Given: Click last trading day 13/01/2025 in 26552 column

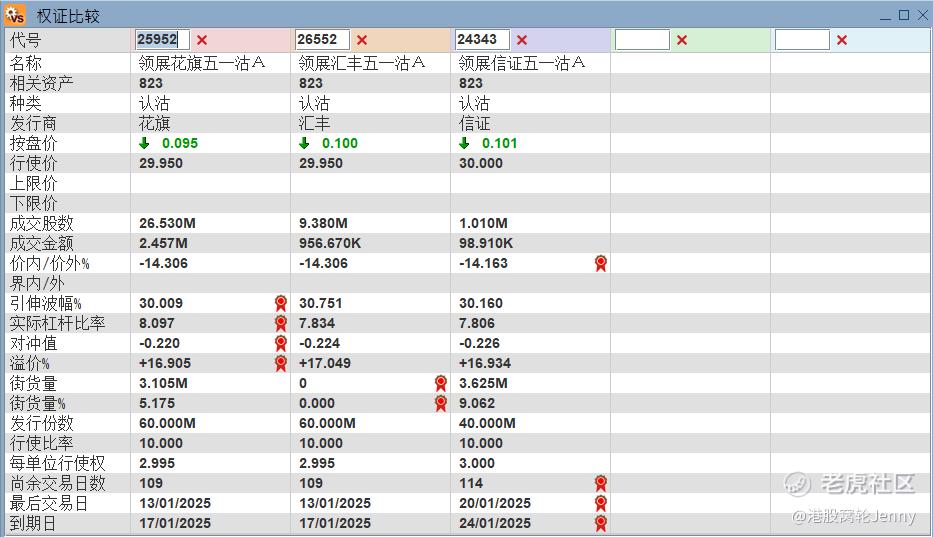Looking at the screenshot, I should (335, 503).
